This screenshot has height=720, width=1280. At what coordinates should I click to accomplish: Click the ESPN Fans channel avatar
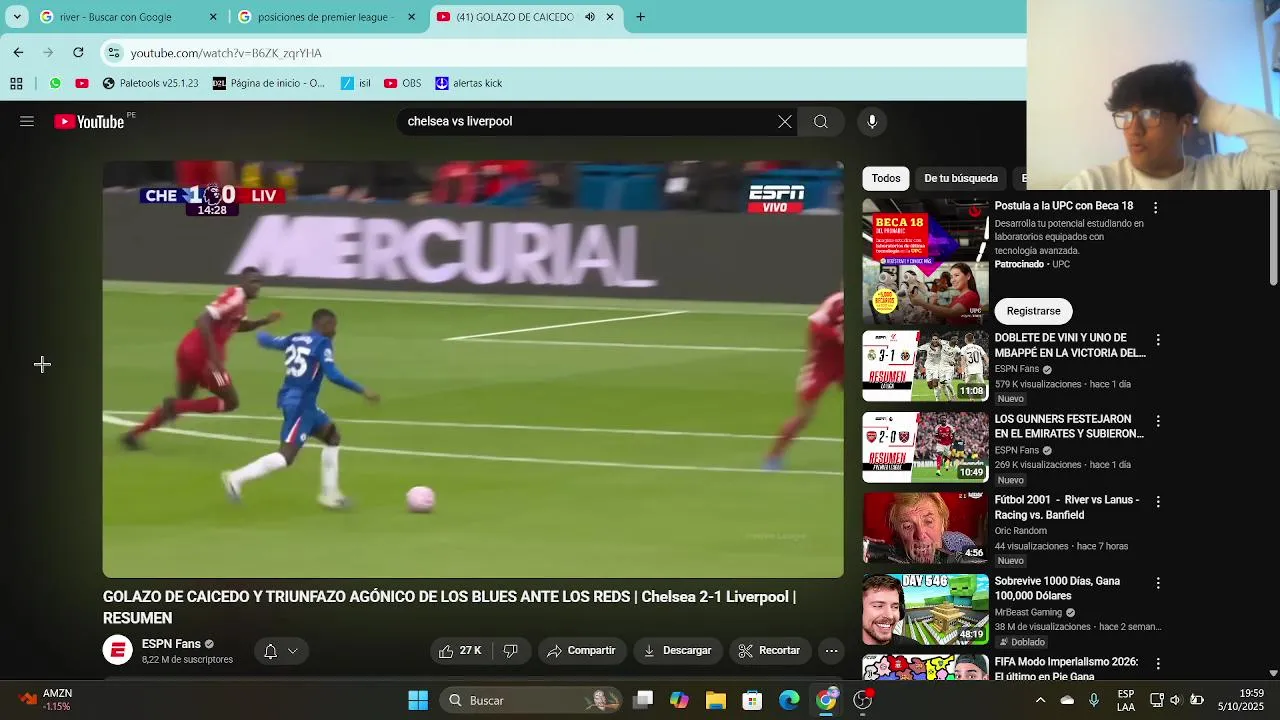pos(117,651)
